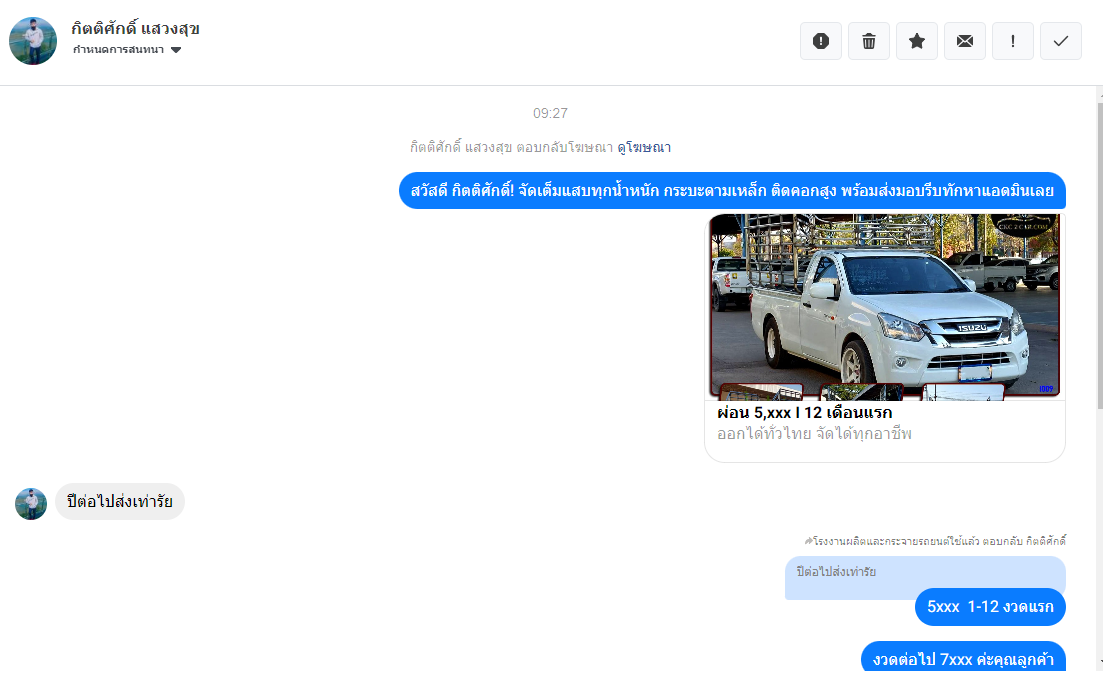Click the vertical scrollbar thumb
Image resolution: width=1103 pixels, height=674 pixels.
[x=1098, y=250]
